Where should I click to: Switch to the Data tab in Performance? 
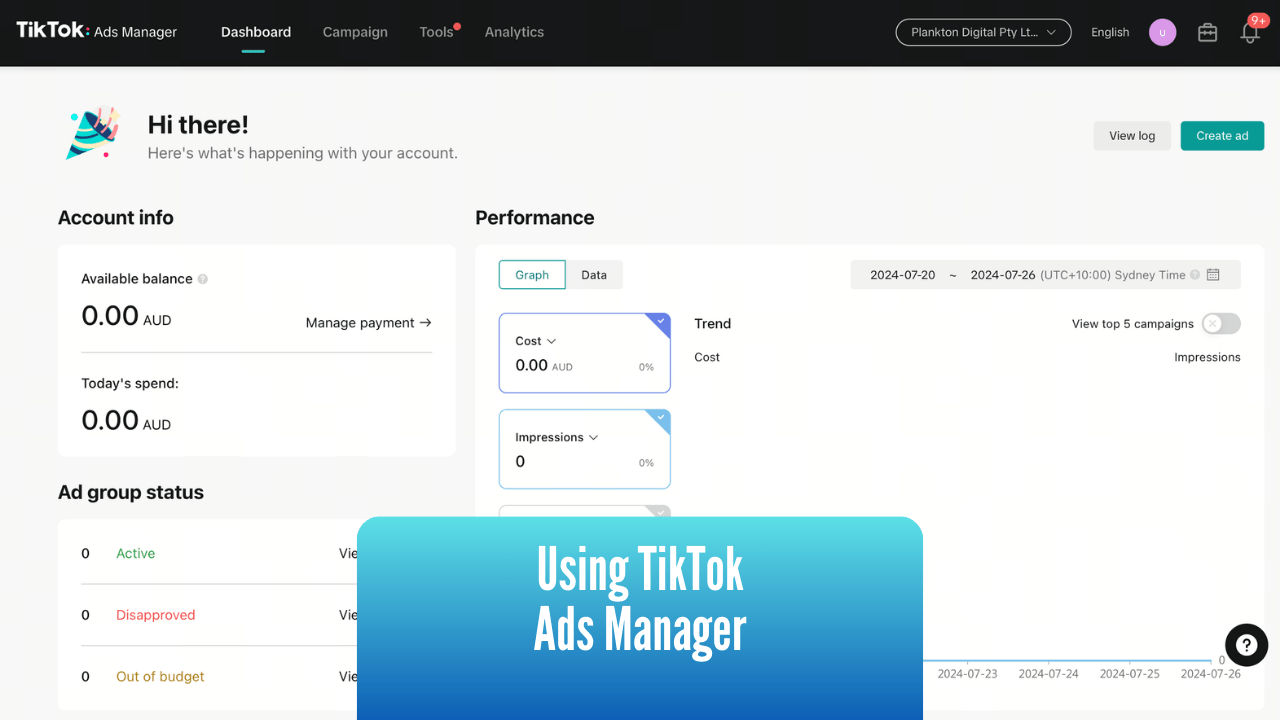click(594, 274)
